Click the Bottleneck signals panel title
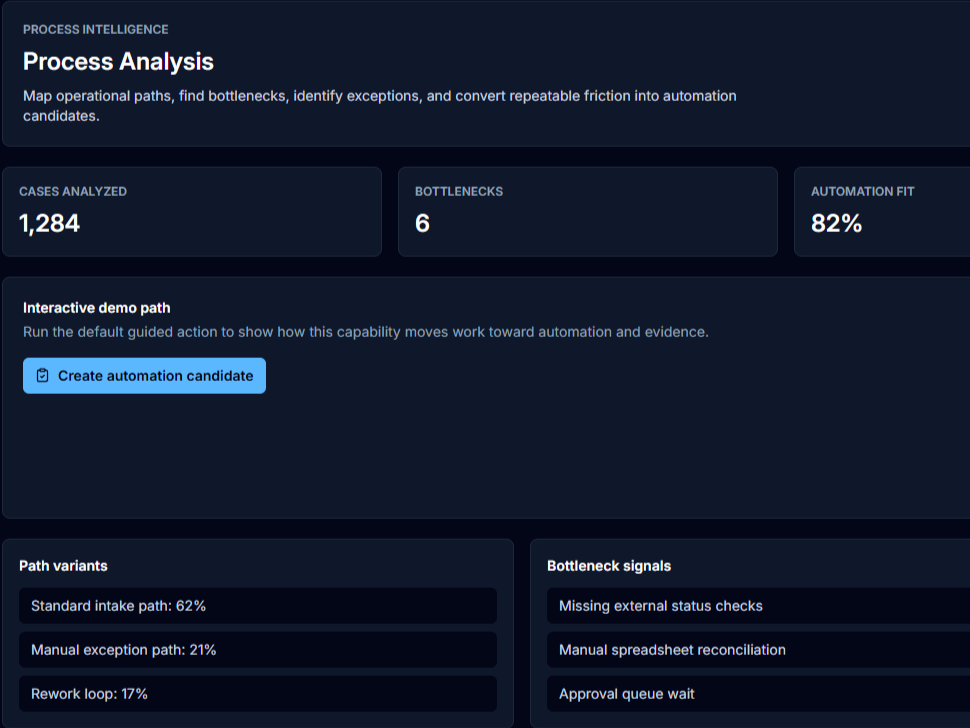This screenshot has height=728, width=970. (x=609, y=565)
